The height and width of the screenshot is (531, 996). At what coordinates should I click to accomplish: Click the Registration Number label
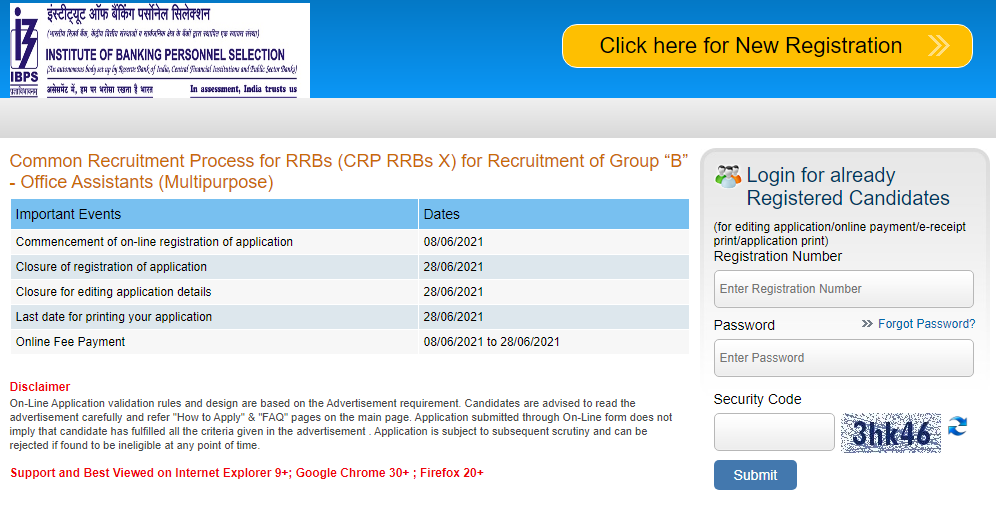[x=777, y=256]
